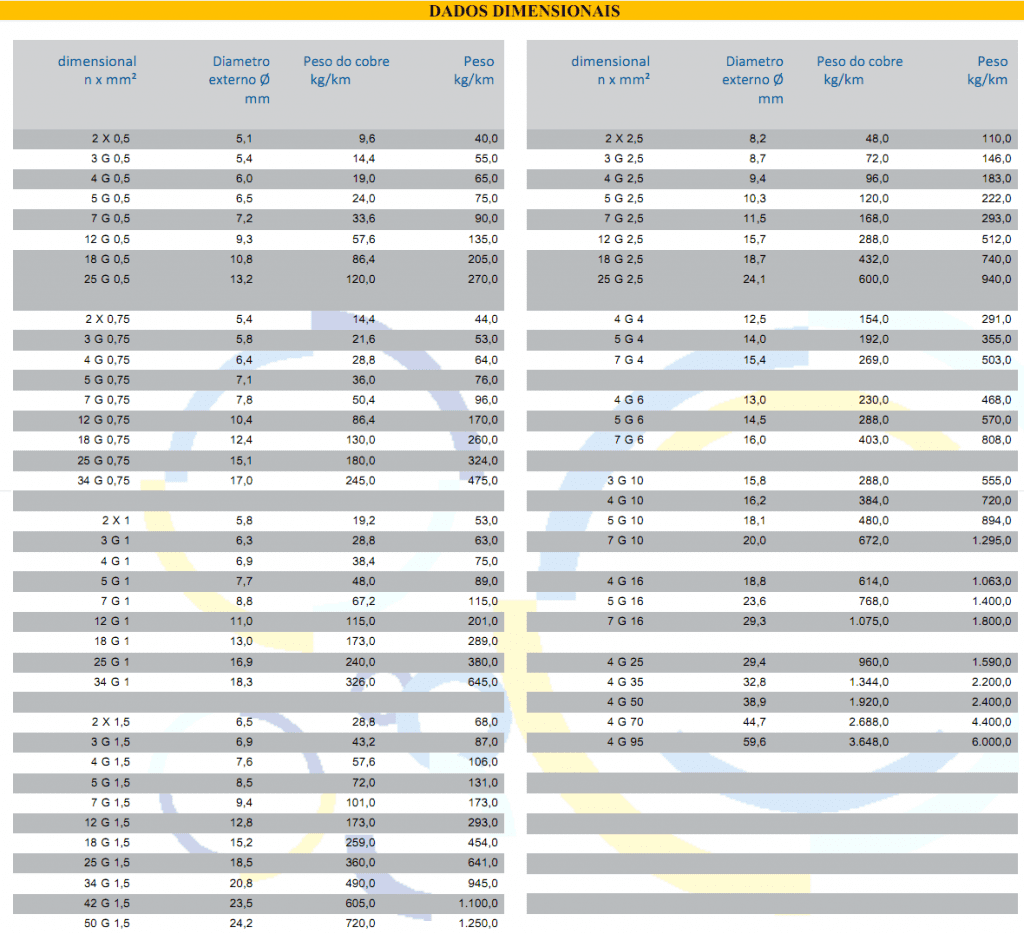This screenshot has width=1024, height=934.
Task: Select the copper weight '1.075,0'
Action: (869, 621)
